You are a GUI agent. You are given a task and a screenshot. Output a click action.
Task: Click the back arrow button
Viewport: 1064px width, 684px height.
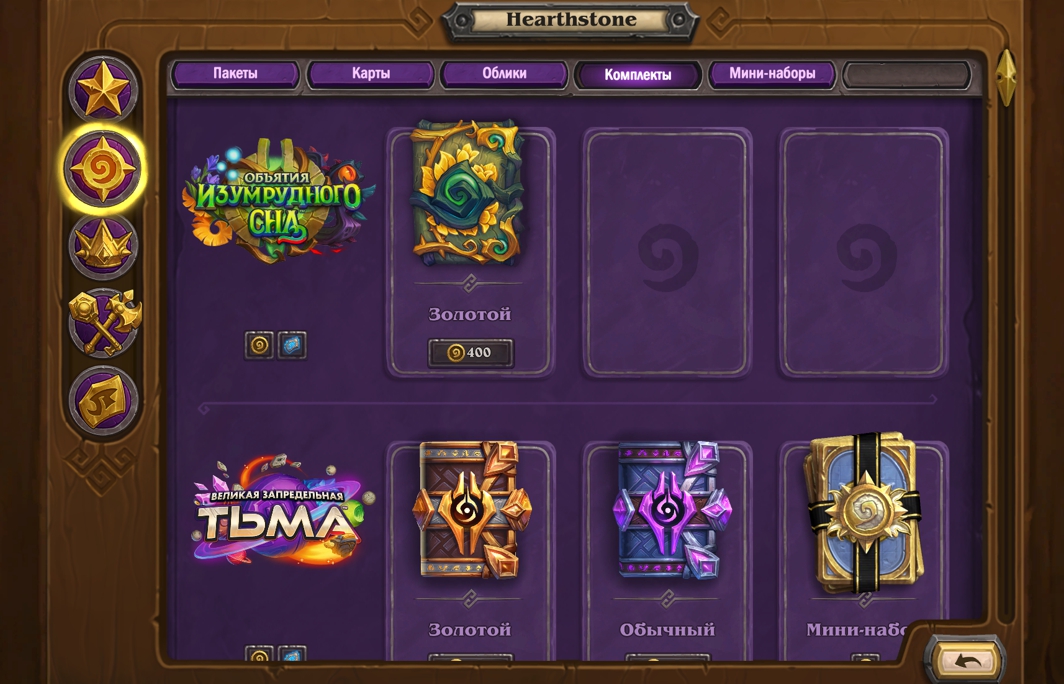[x=966, y=660]
